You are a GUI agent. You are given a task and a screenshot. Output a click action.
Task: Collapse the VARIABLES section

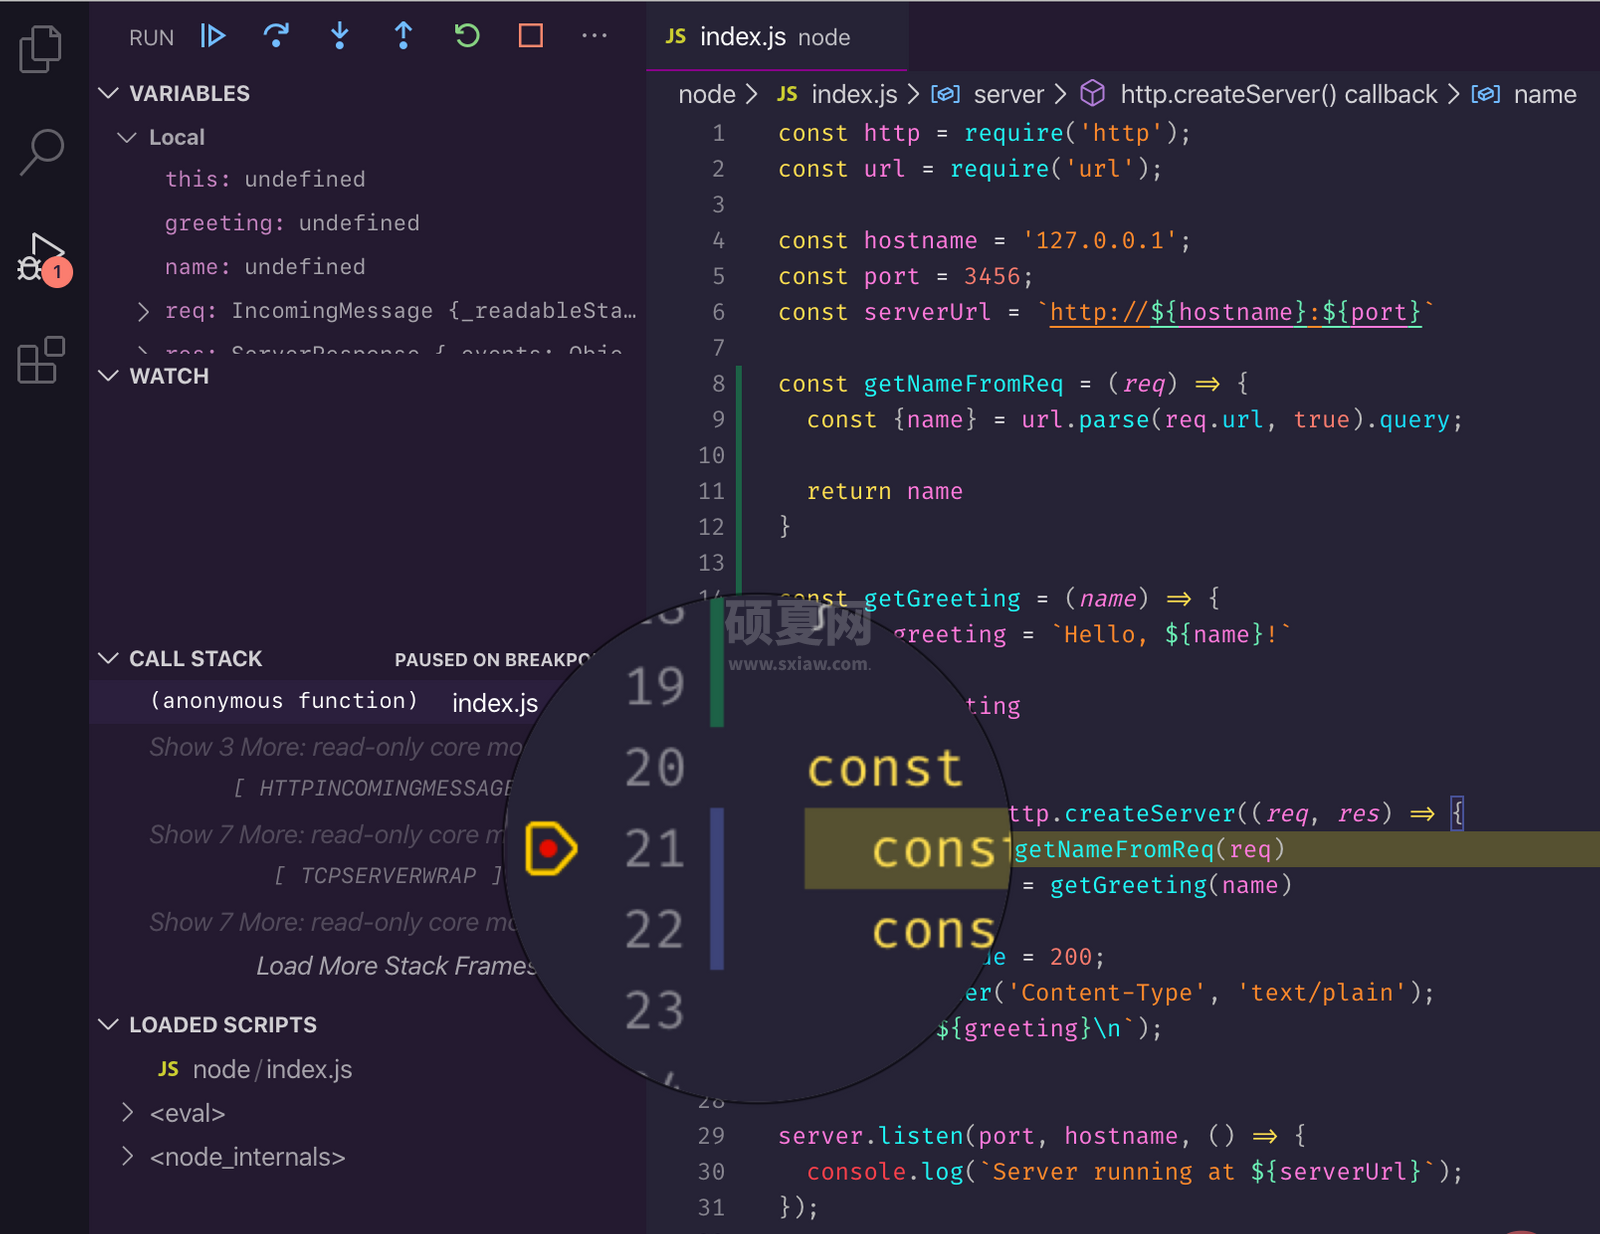coord(108,93)
